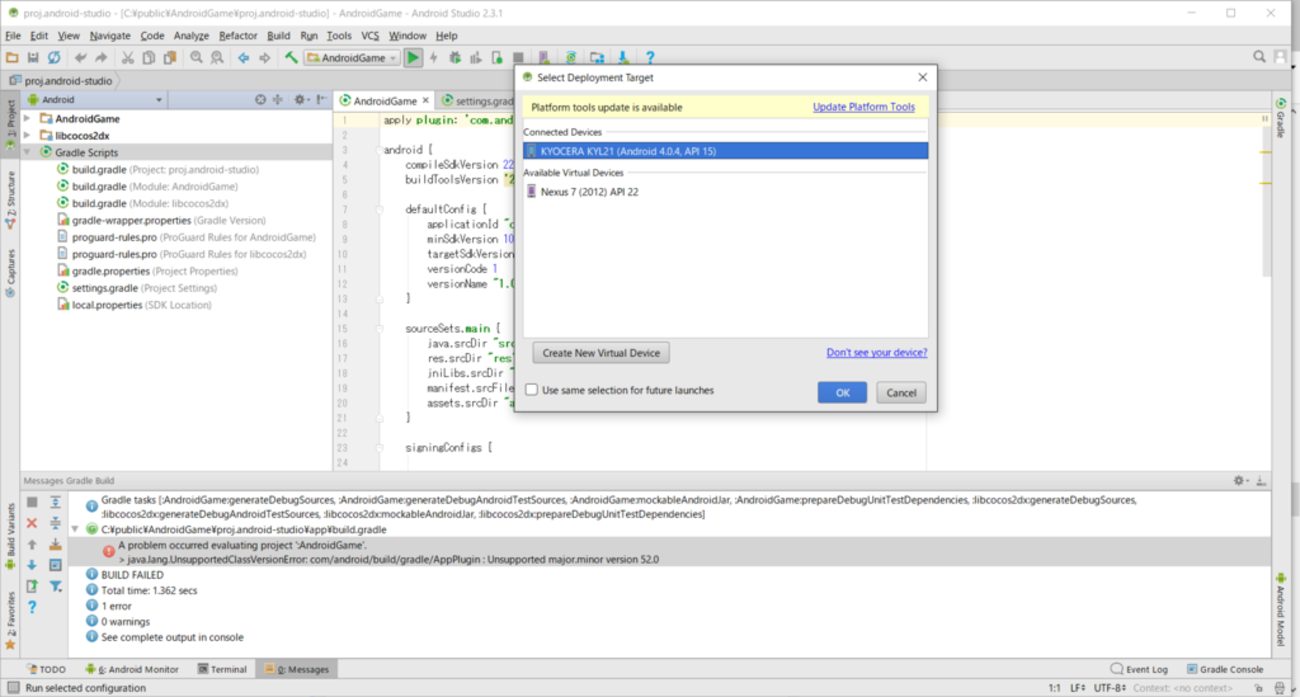This screenshot has width=1300, height=697.
Task: Click Cancel in Select Deployment Target dialog
Action: pyautogui.click(x=901, y=393)
